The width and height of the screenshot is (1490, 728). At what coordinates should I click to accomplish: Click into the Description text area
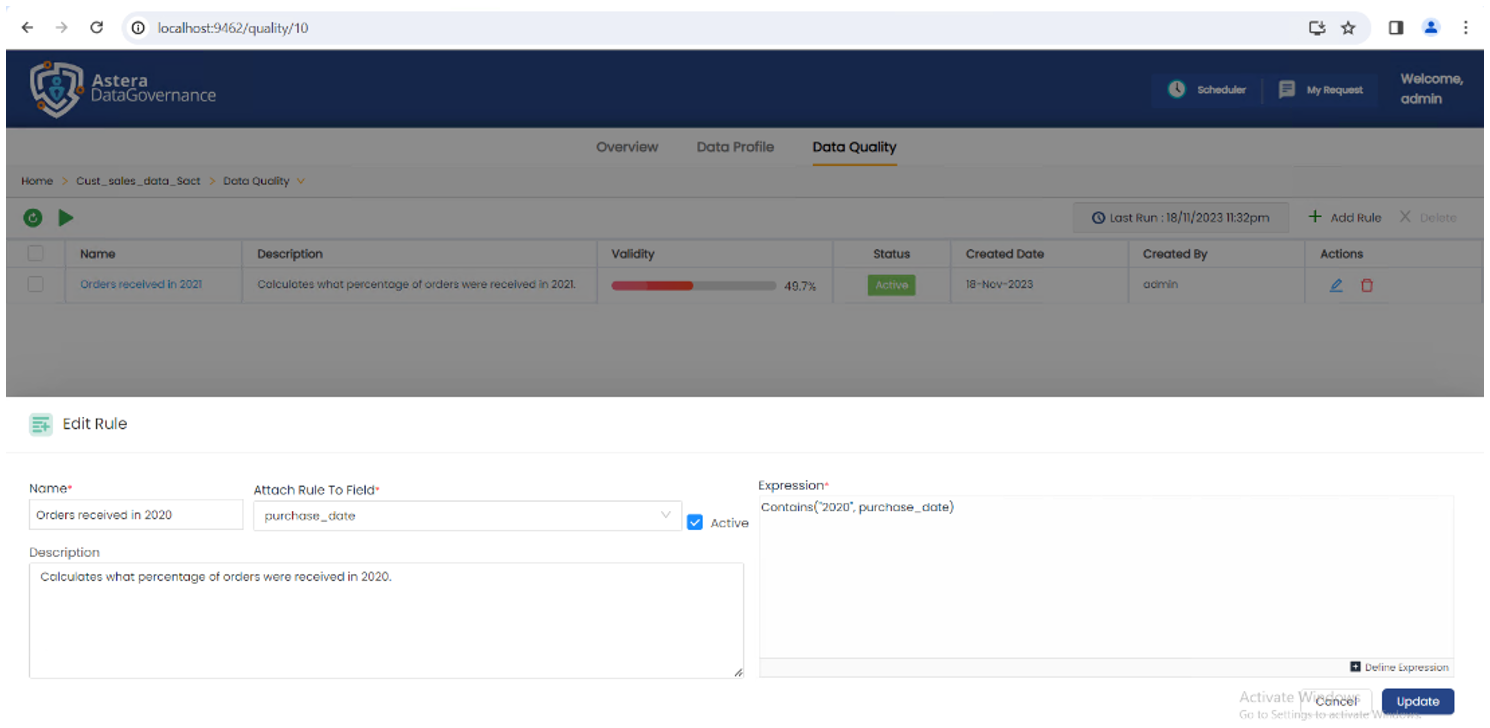coord(386,620)
